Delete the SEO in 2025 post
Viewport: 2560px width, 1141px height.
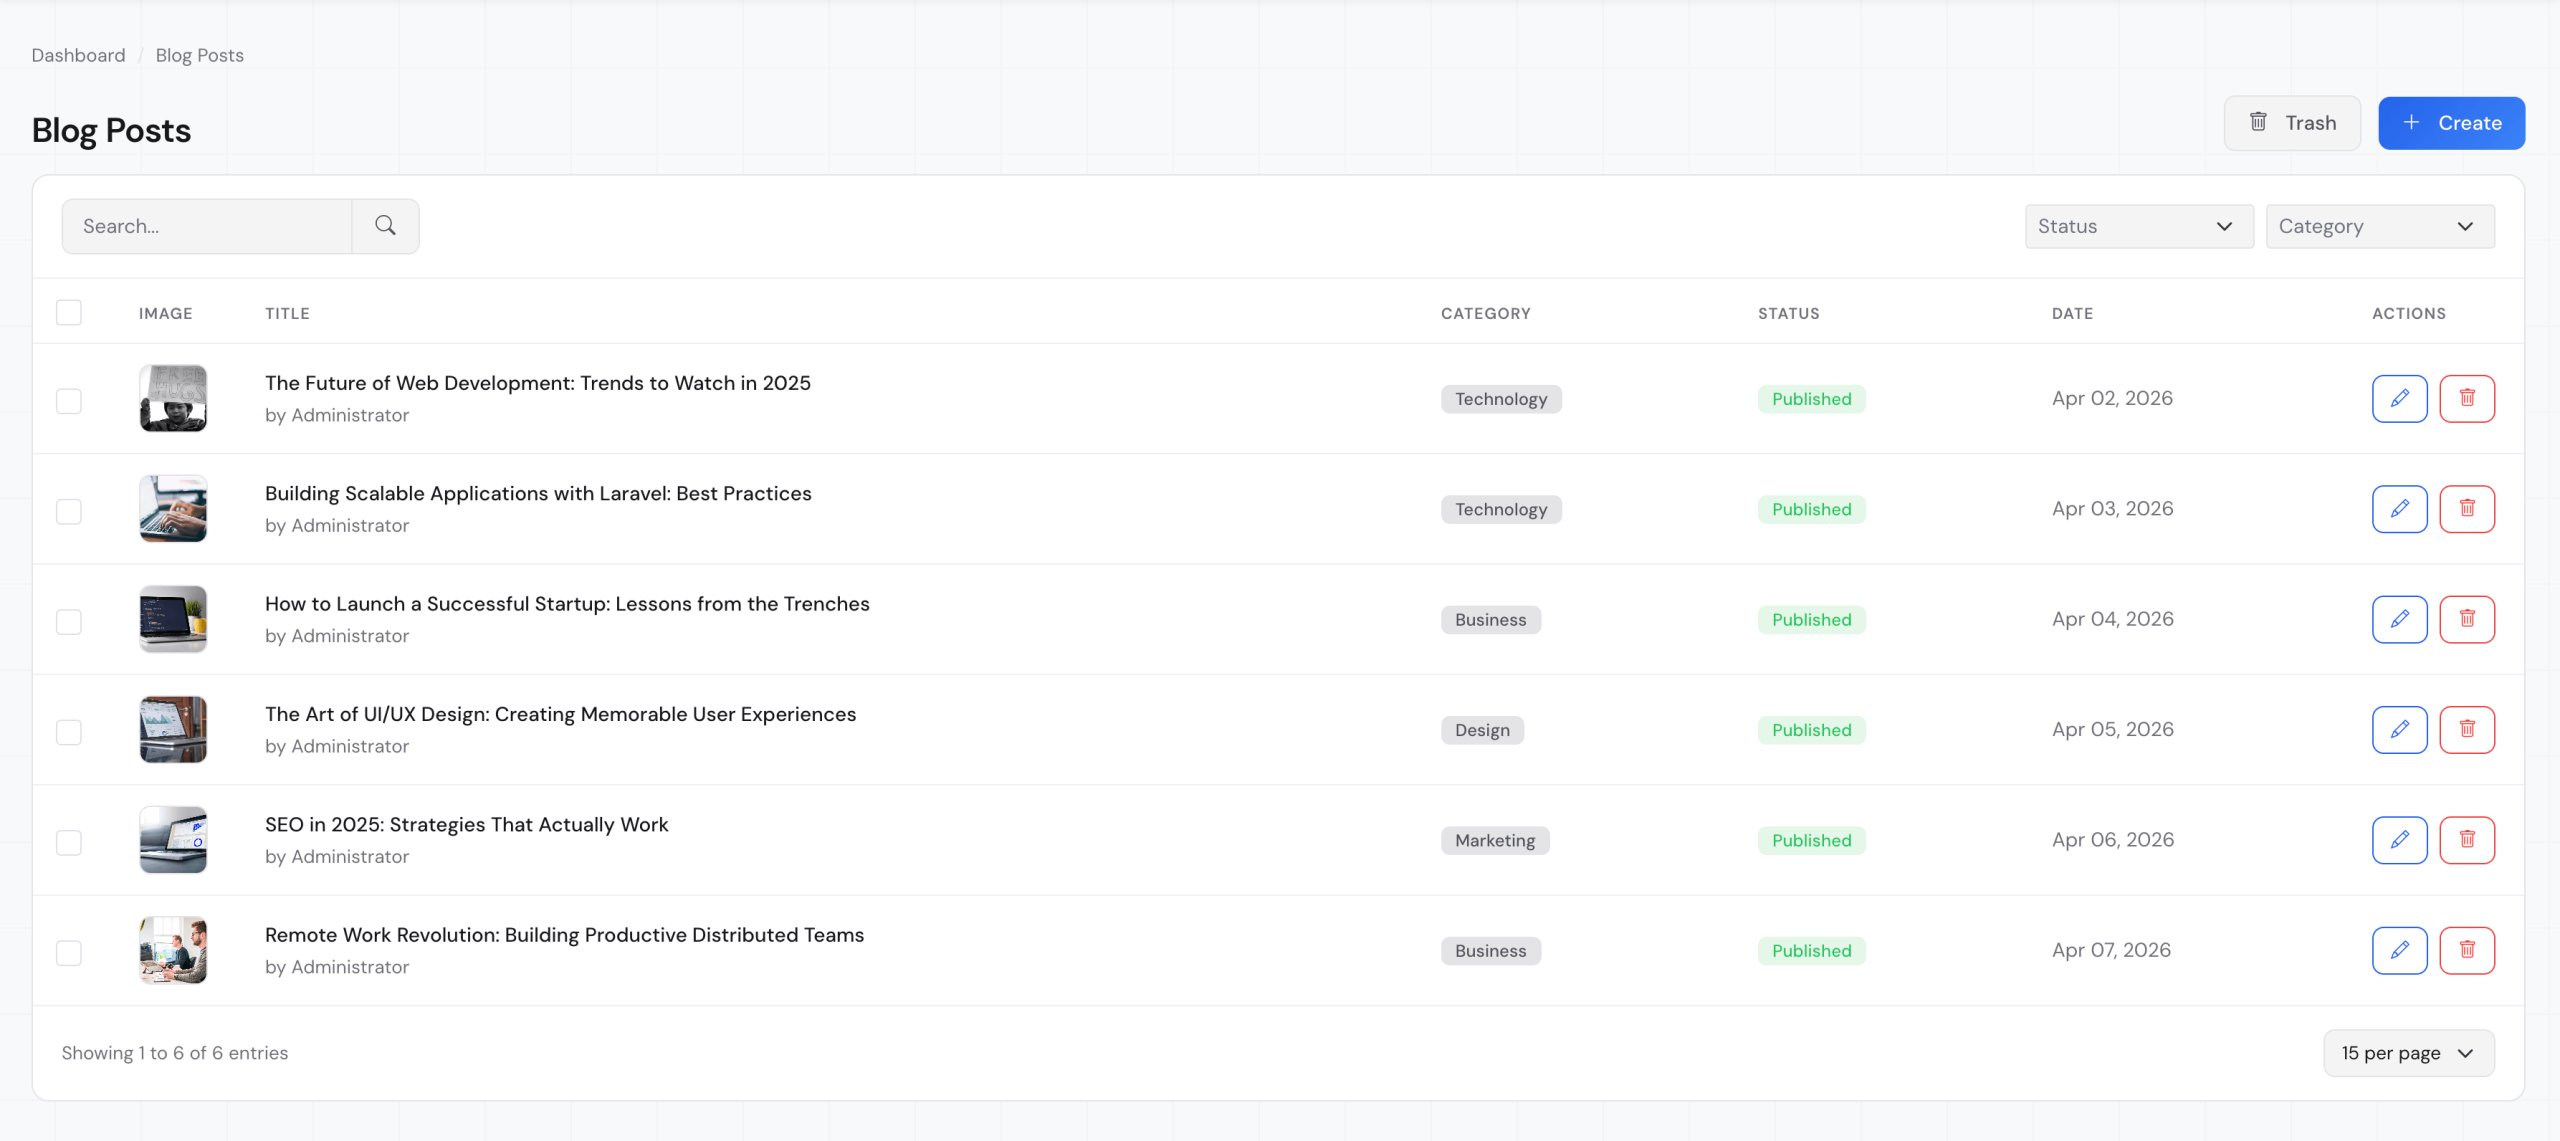click(2466, 840)
